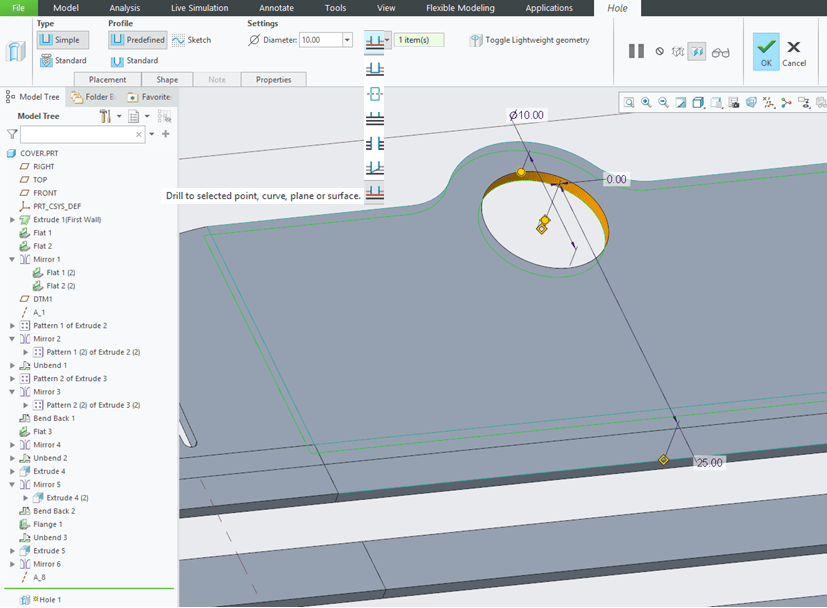Toggle Lightweight geometry

(530, 40)
